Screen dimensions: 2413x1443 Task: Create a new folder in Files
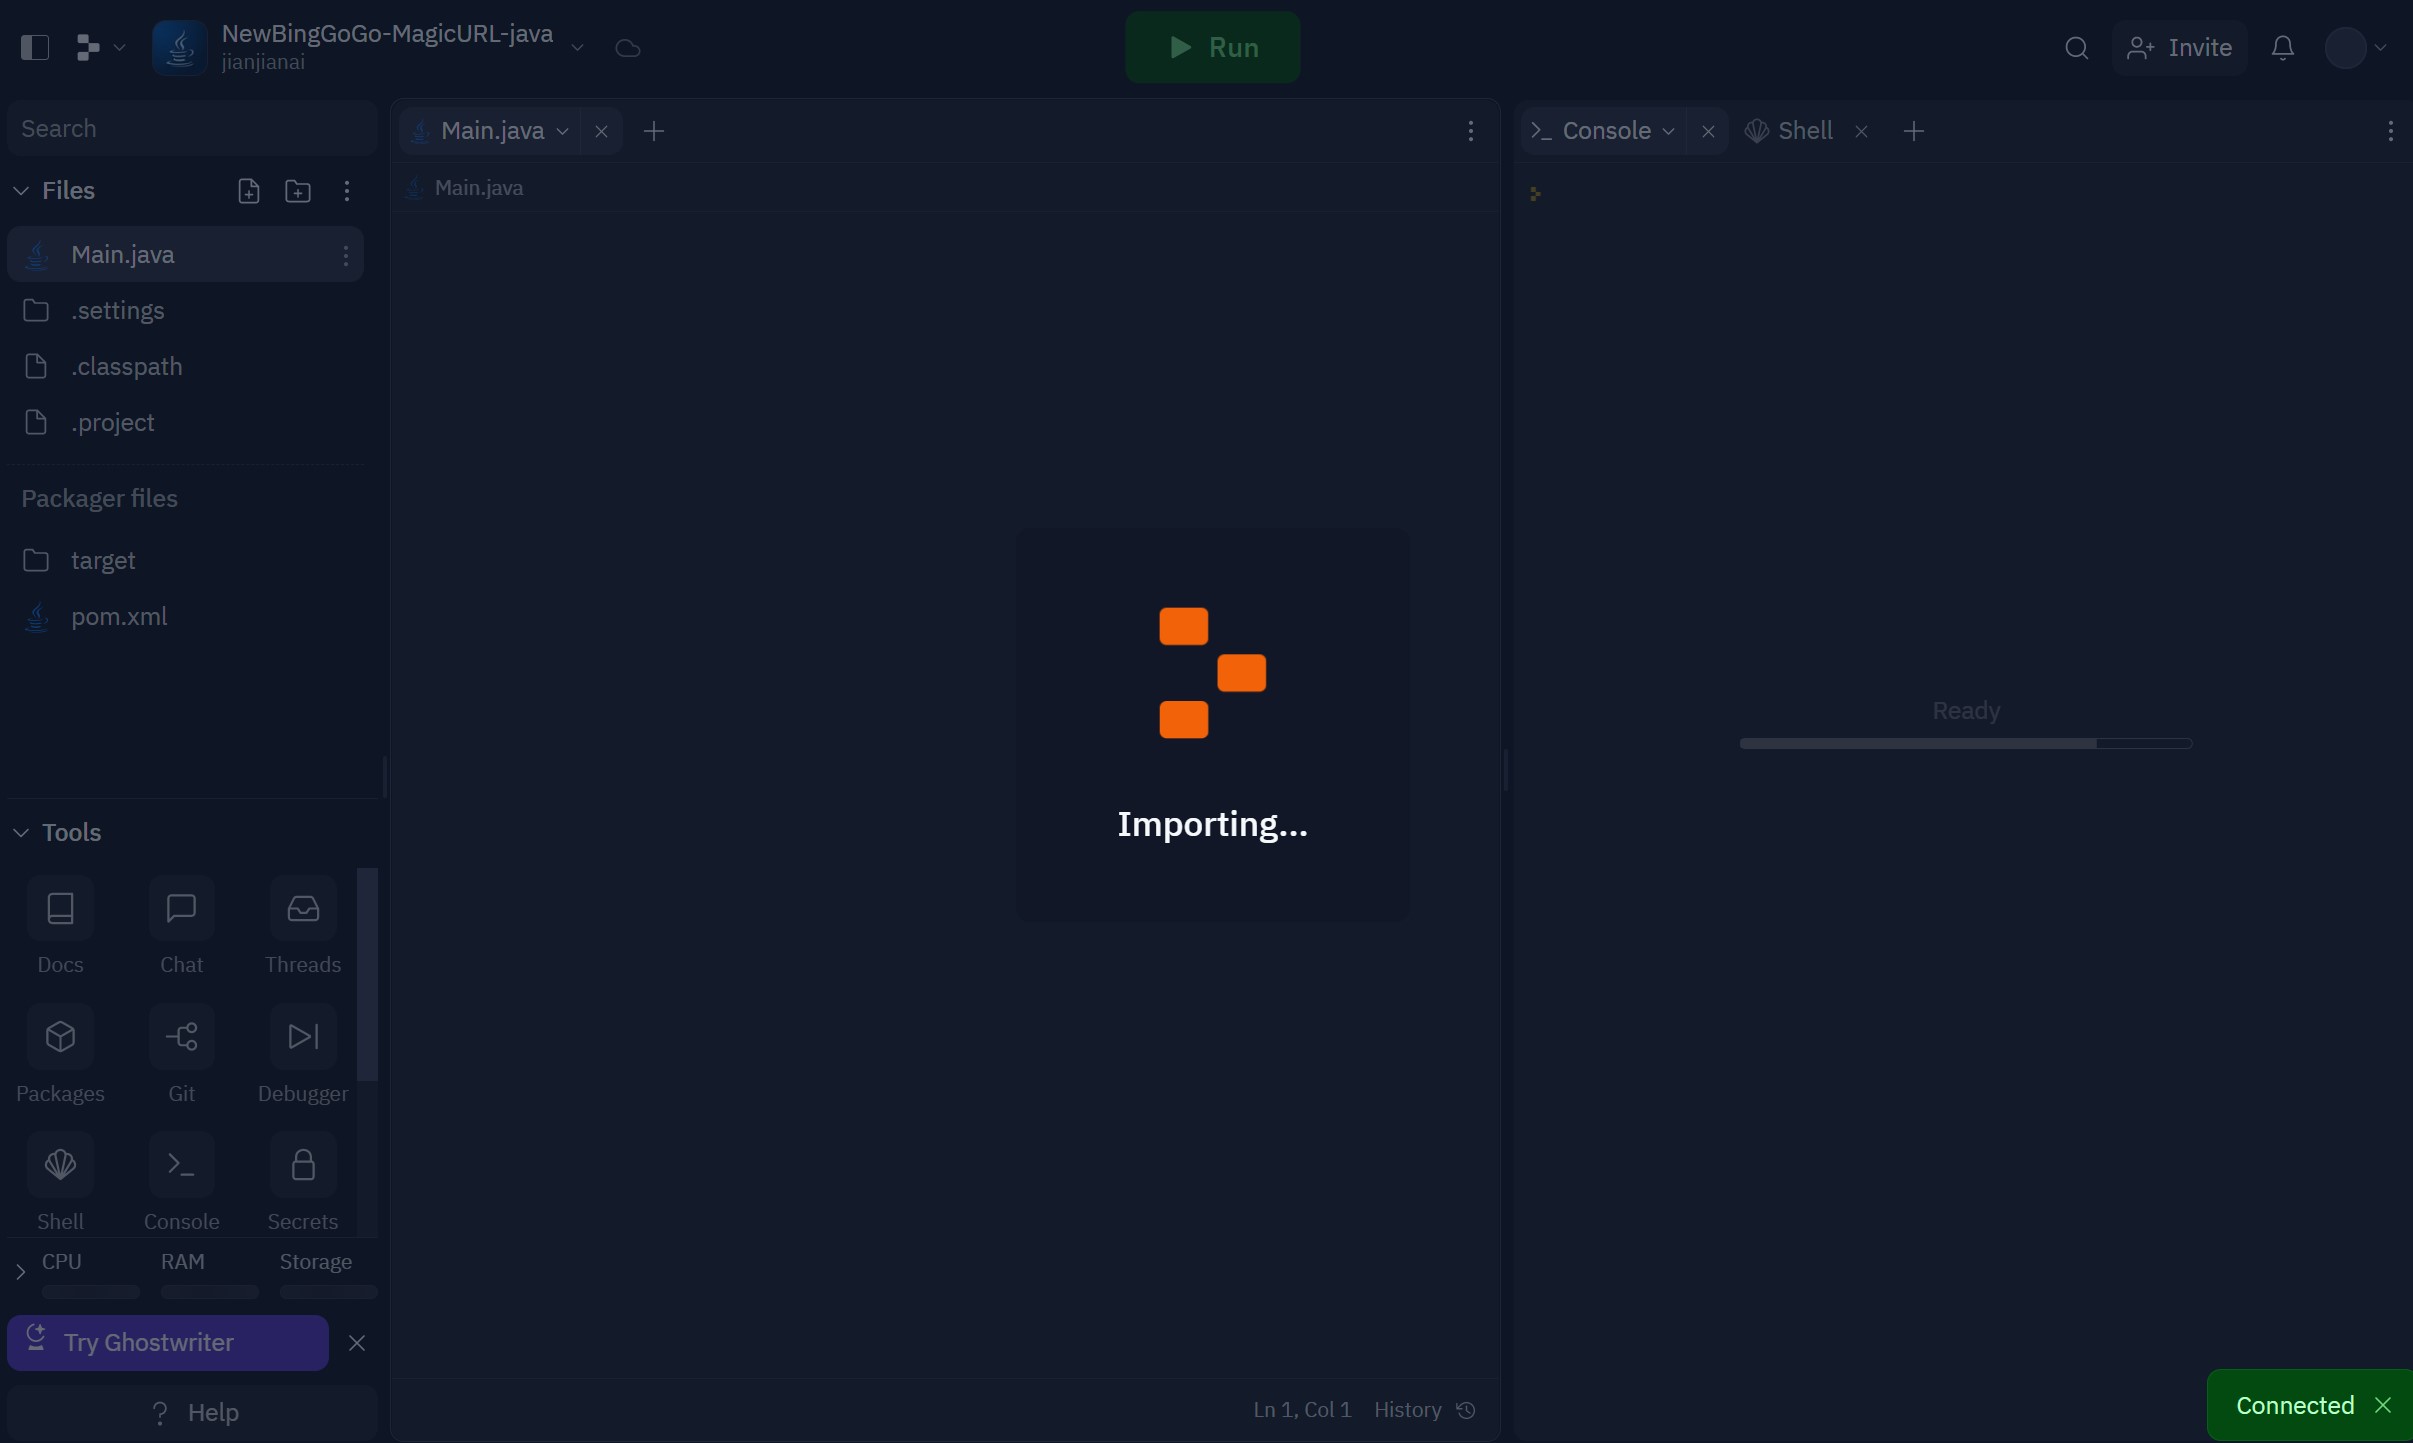(x=296, y=191)
